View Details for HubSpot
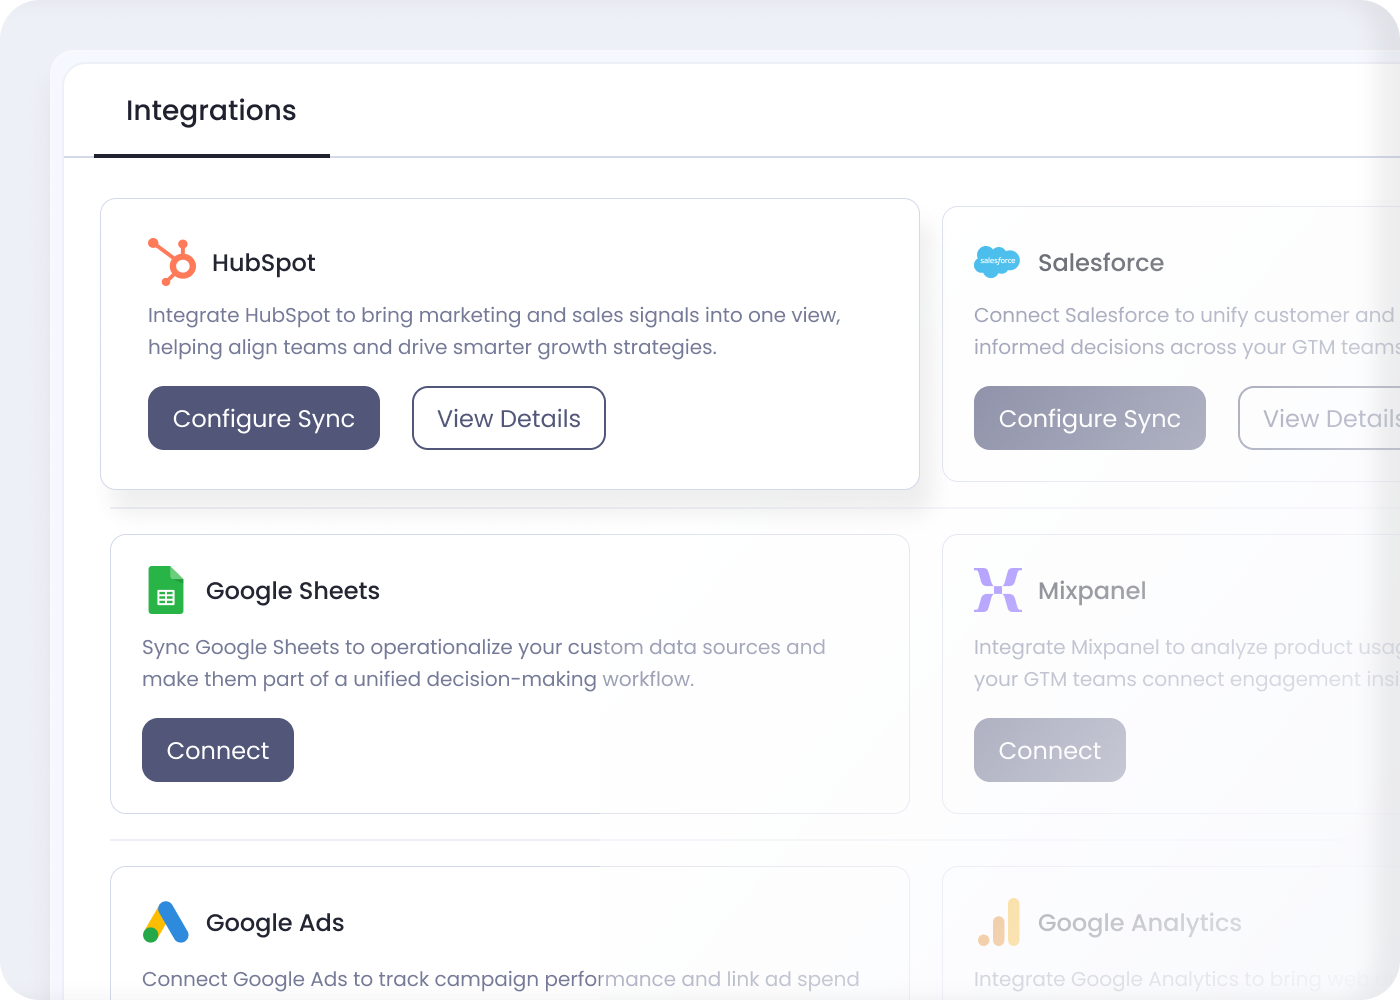 coord(508,418)
